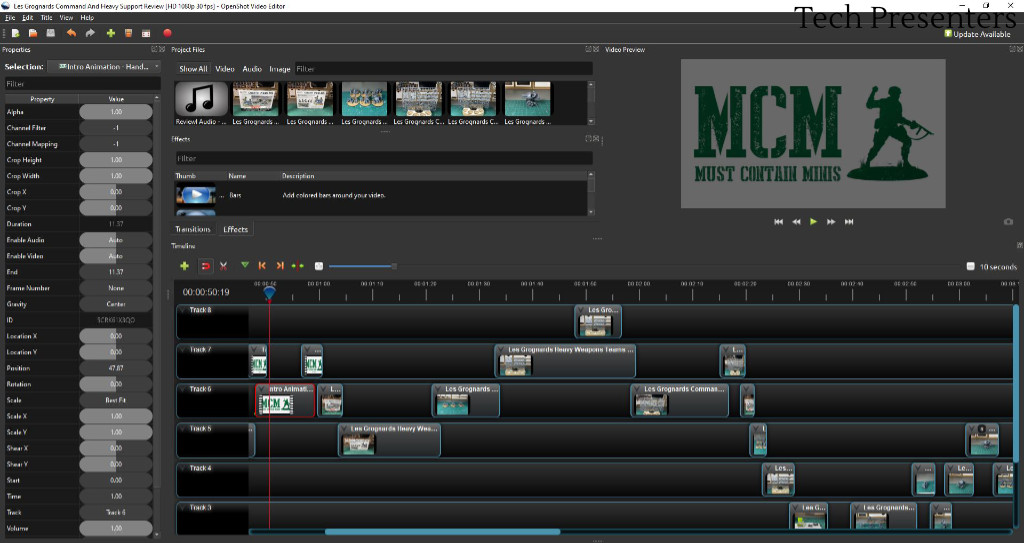Click the Scale property value Best Fit

116,400
